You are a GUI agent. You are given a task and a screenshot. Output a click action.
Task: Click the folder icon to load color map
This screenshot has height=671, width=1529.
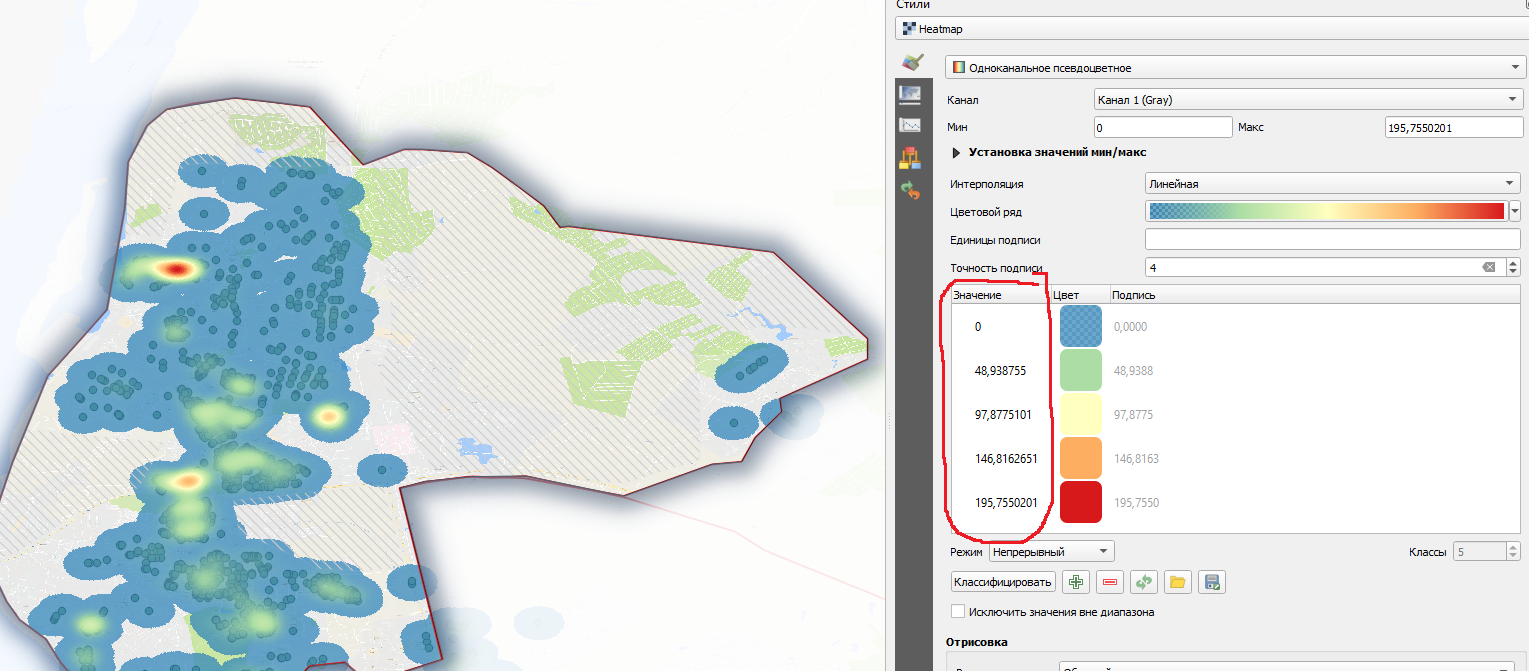(1178, 582)
